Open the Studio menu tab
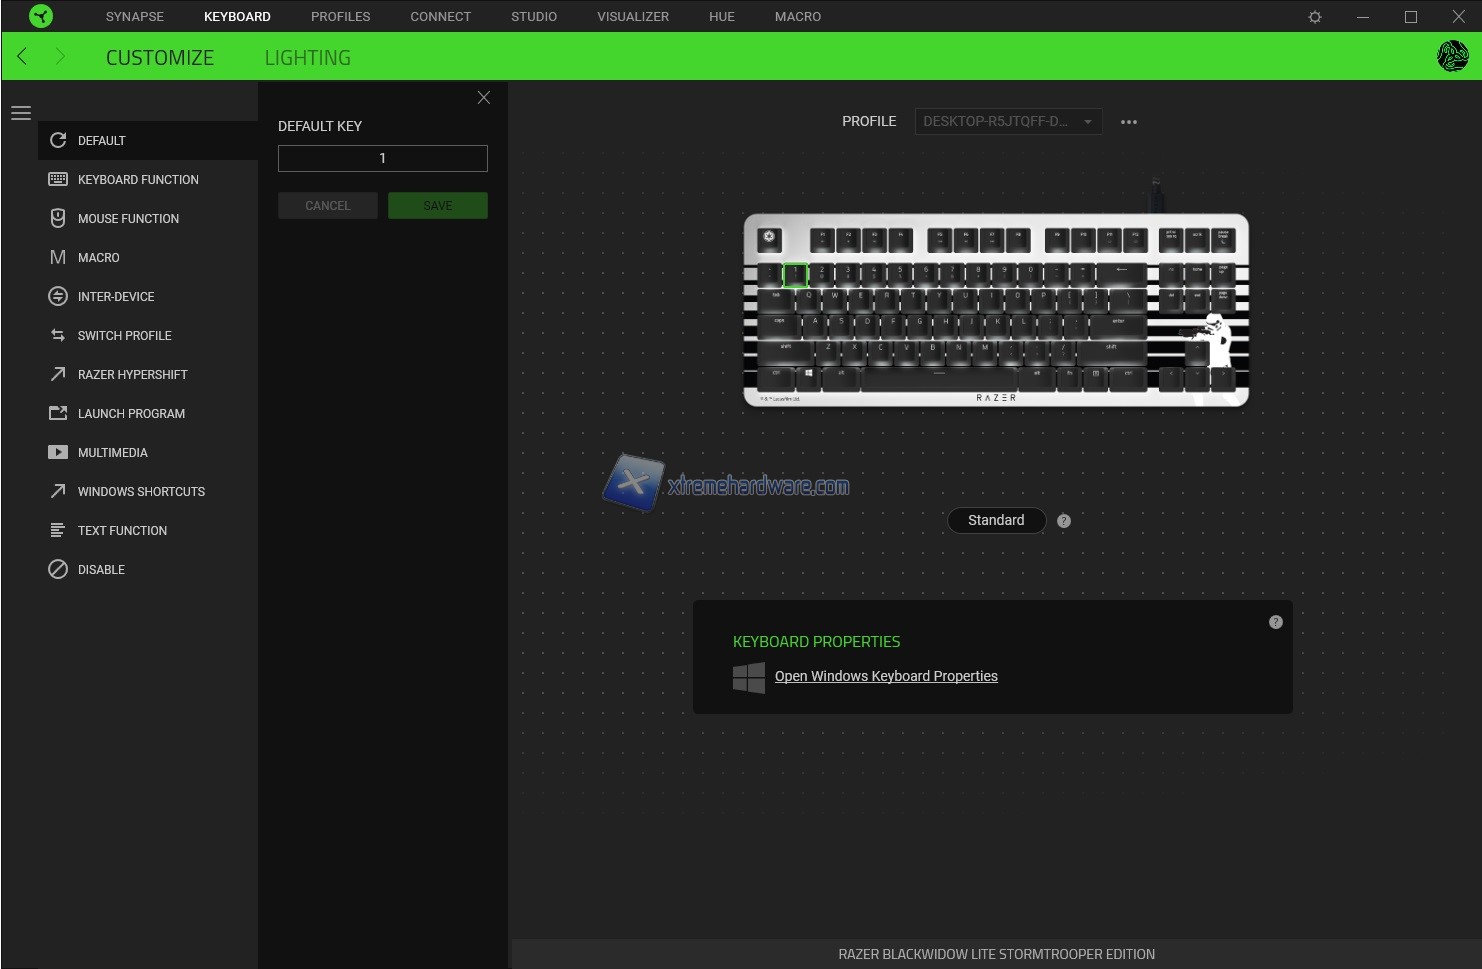The height and width of the screenshot is (969, 1482). pyautogui.click(x=533, y=17)
